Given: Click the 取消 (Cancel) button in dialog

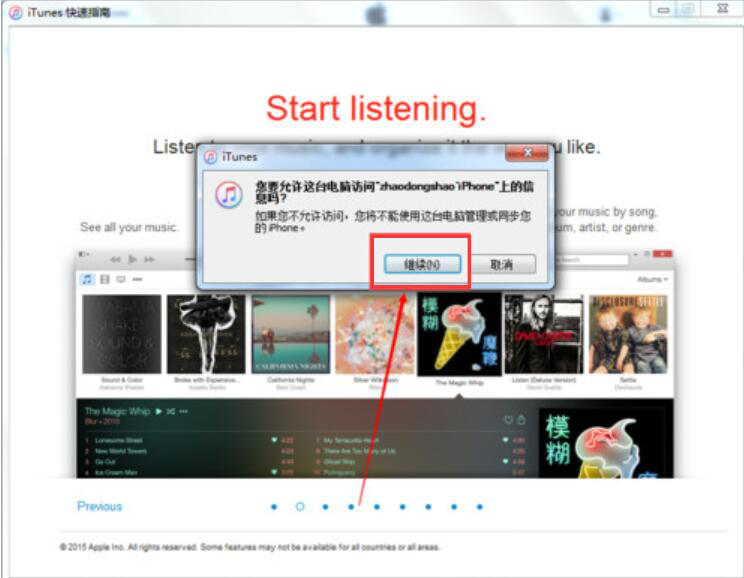Looking at the screenshot, I should pyautogui.click(x=501, y=264).
